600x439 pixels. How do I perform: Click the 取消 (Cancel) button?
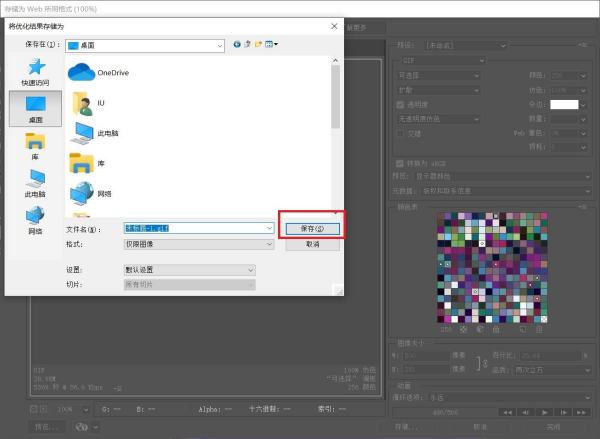point(313,244)
